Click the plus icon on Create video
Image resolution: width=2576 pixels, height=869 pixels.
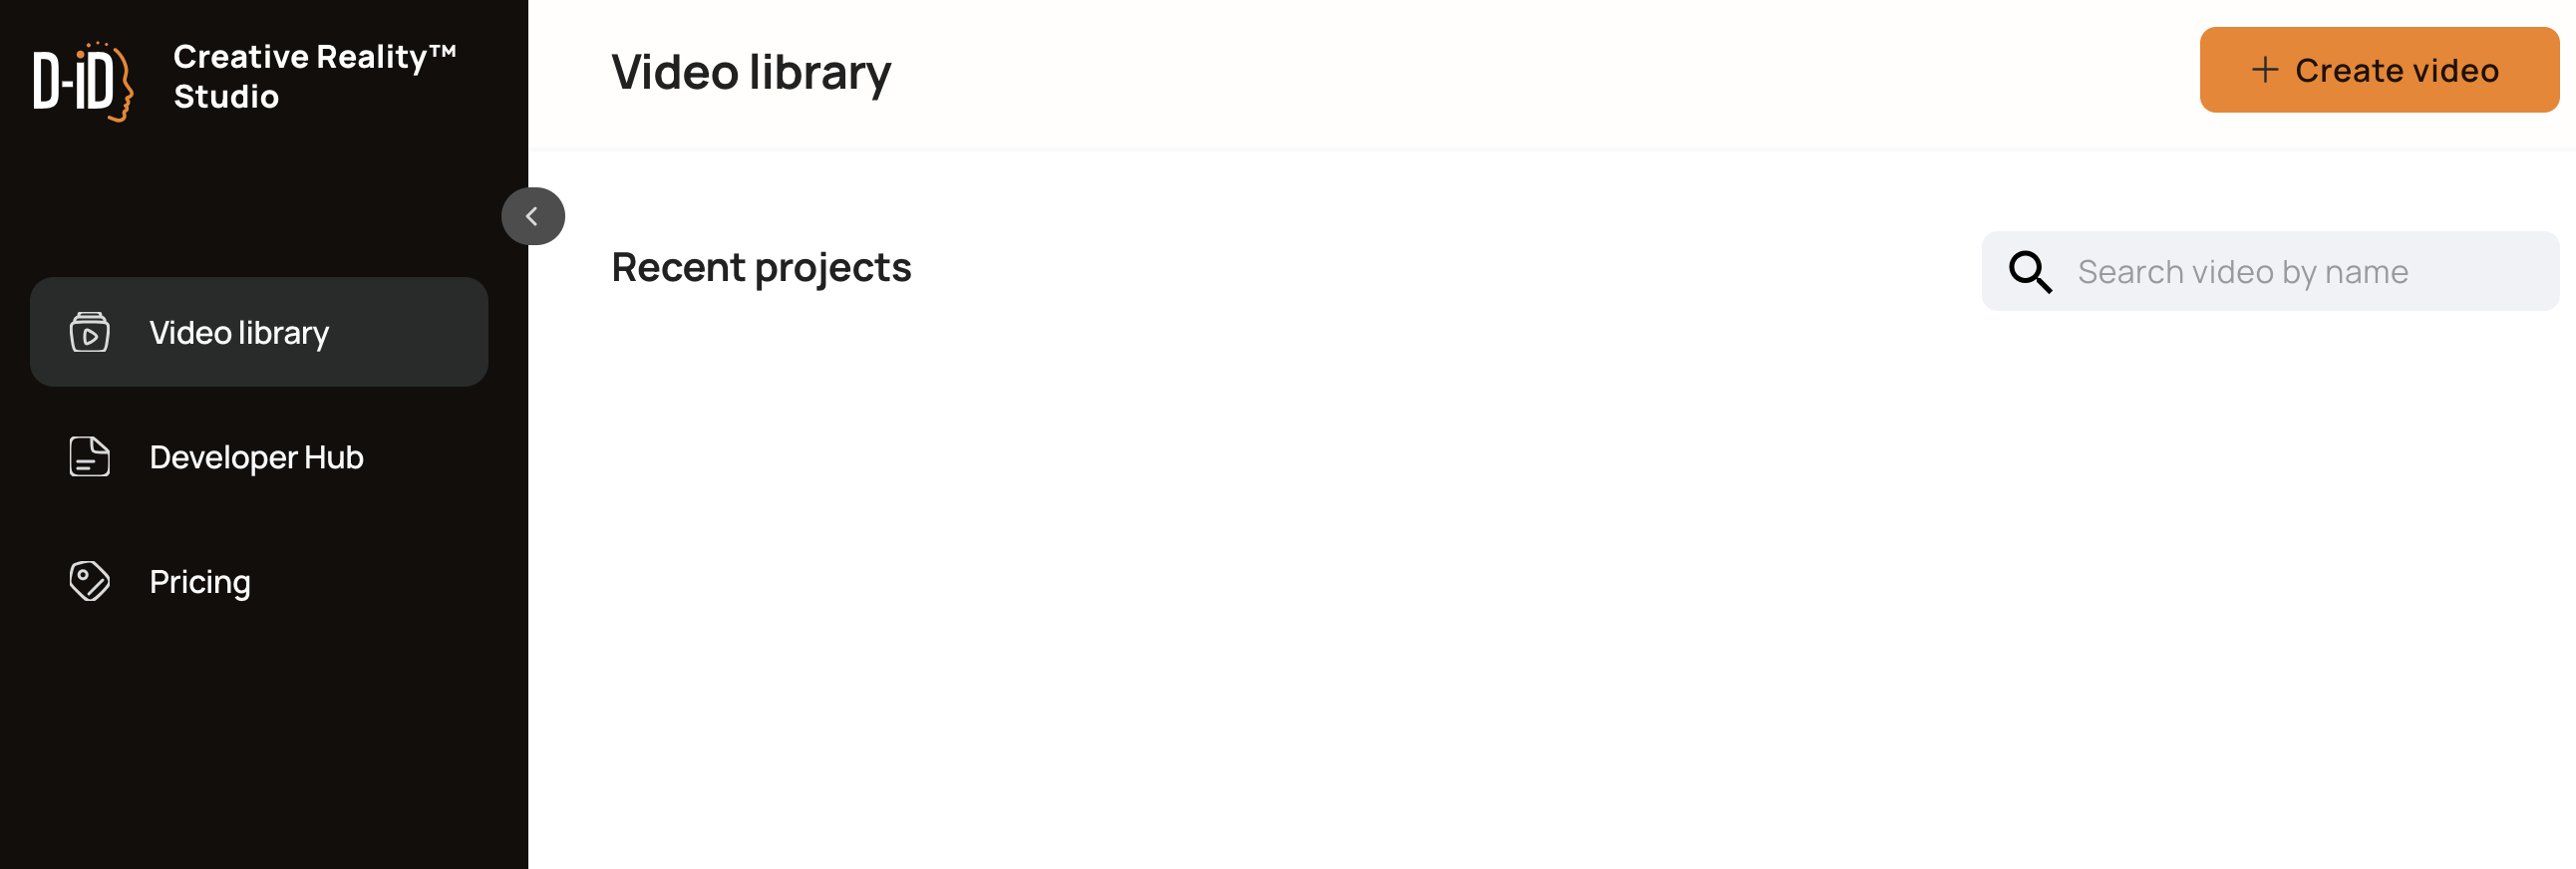click(2264, 70)
